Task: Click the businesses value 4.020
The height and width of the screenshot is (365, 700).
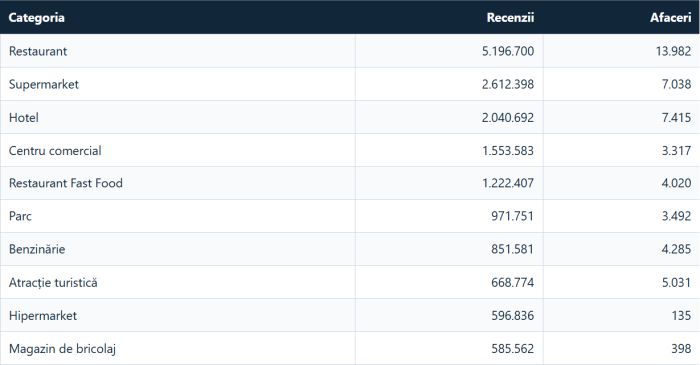Action: [676, 183]
